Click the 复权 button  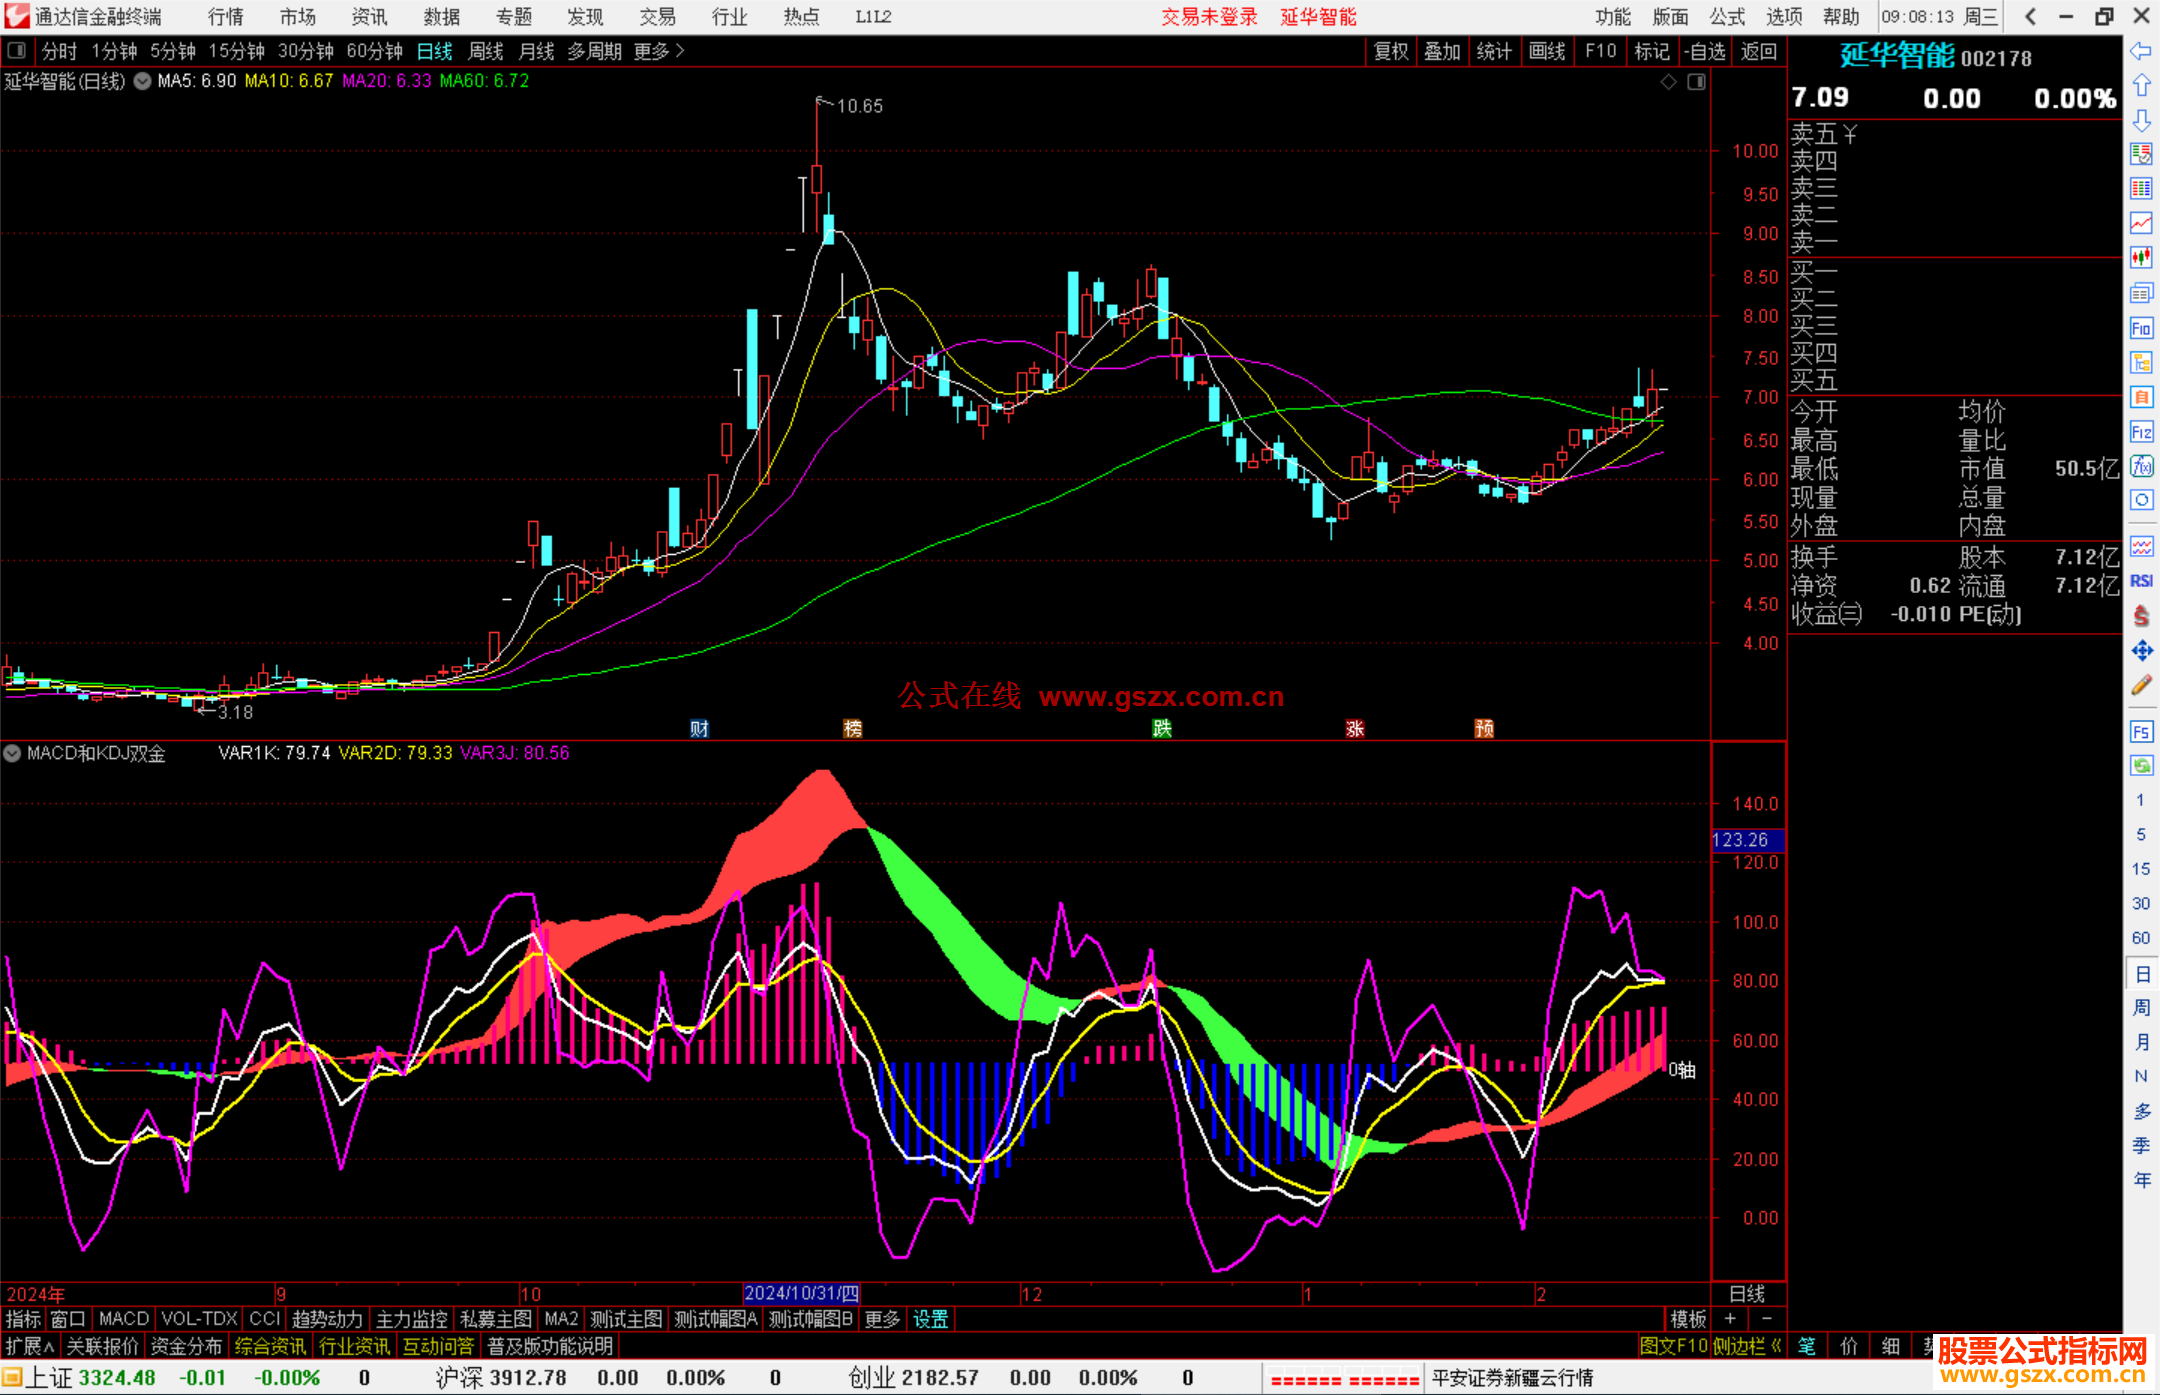pyautogui.click(x=1390, y=51)
